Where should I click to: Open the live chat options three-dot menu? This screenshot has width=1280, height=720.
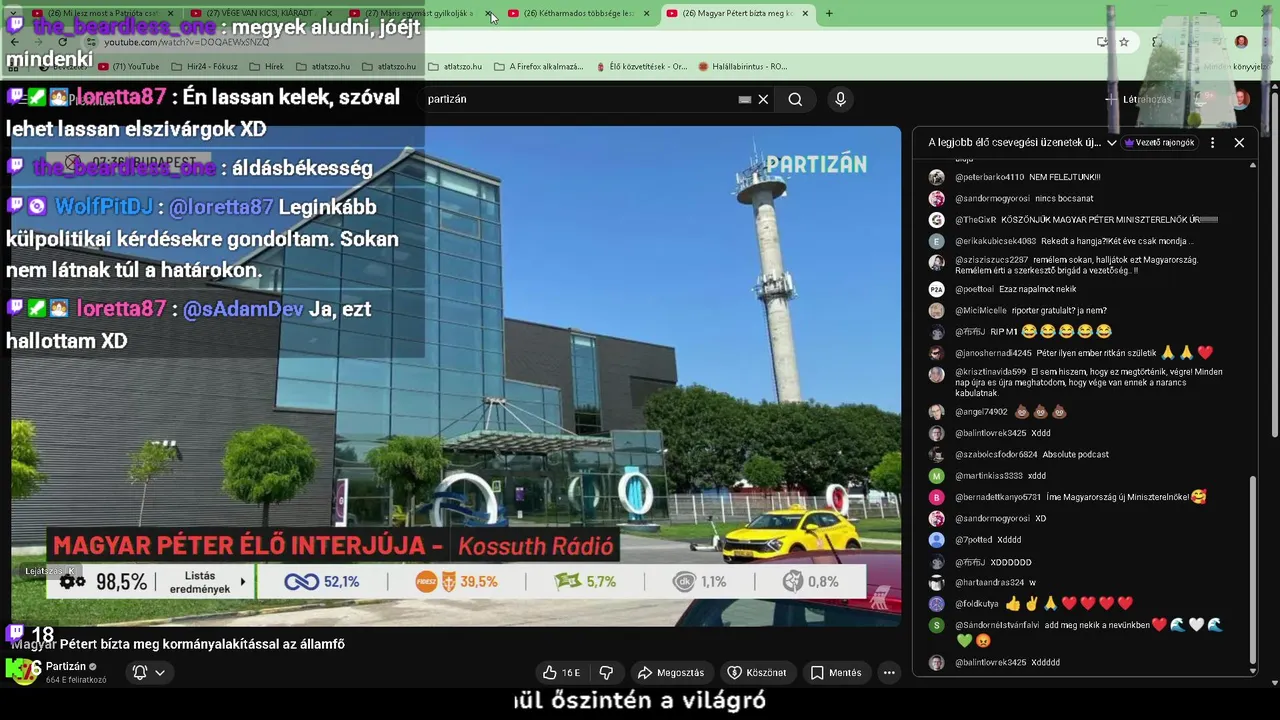click(x=1212, y=142)
